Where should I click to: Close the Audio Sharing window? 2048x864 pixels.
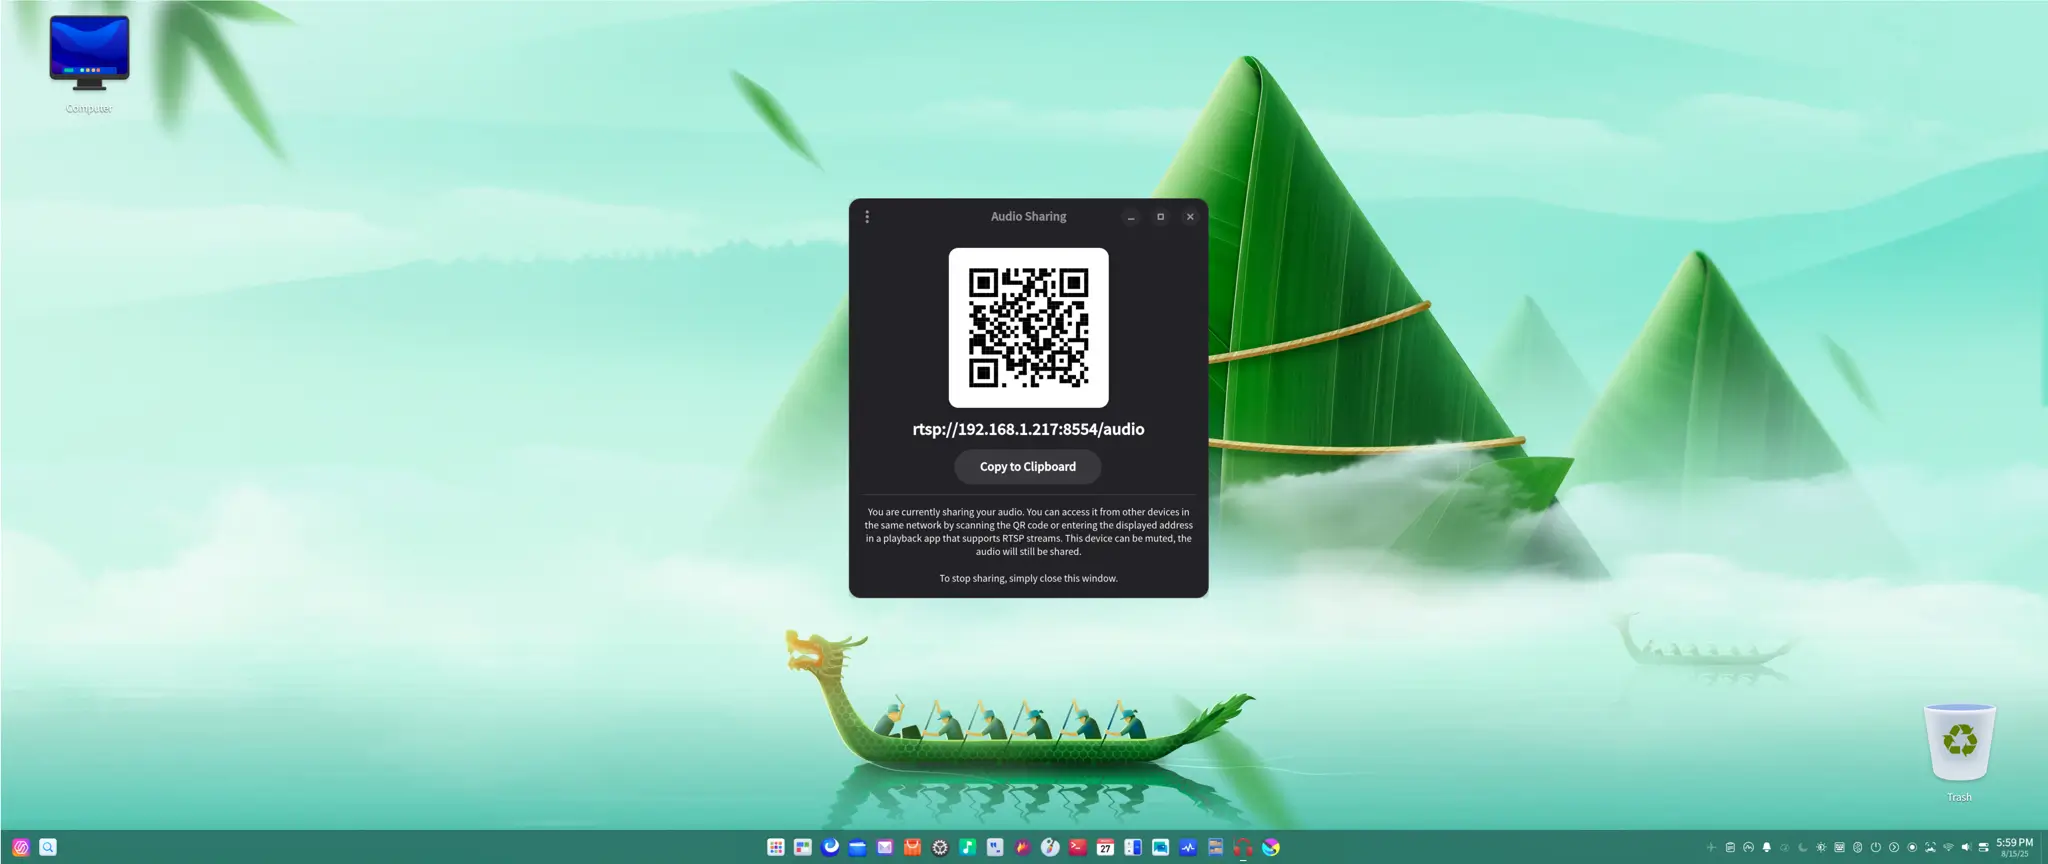[1190, 217]
